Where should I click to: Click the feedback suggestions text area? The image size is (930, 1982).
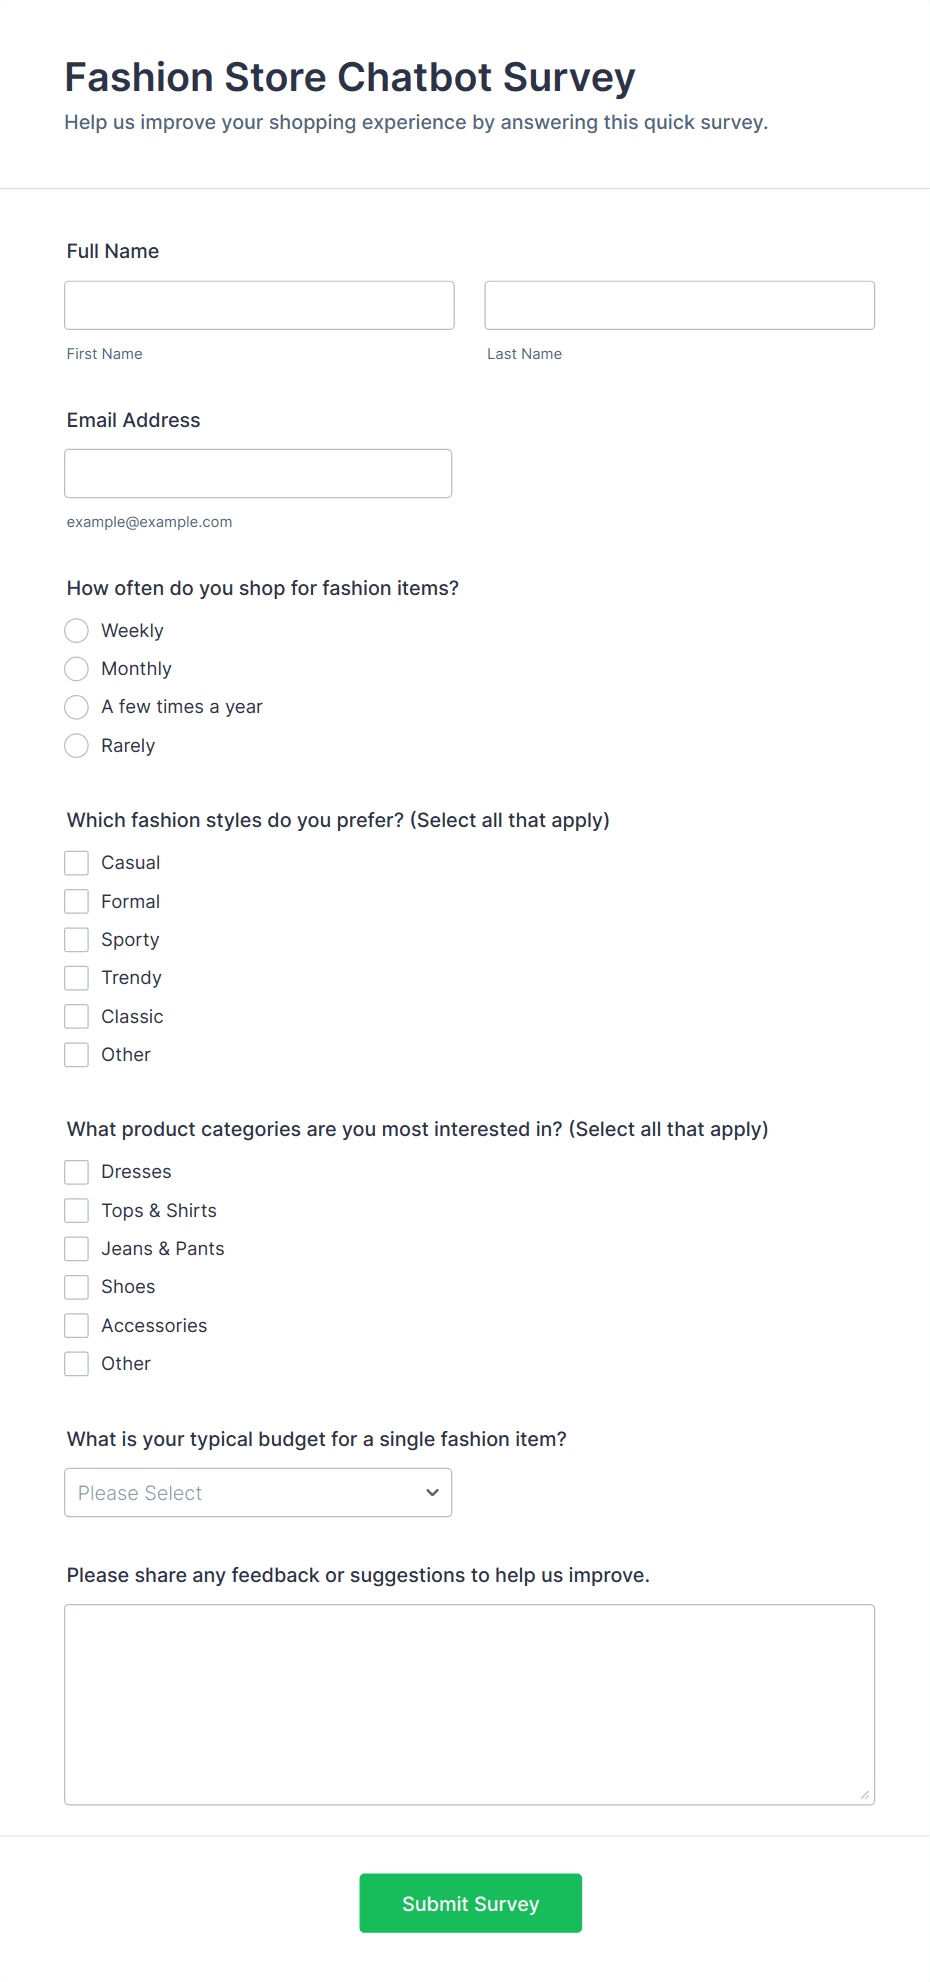coord(469,1704)
